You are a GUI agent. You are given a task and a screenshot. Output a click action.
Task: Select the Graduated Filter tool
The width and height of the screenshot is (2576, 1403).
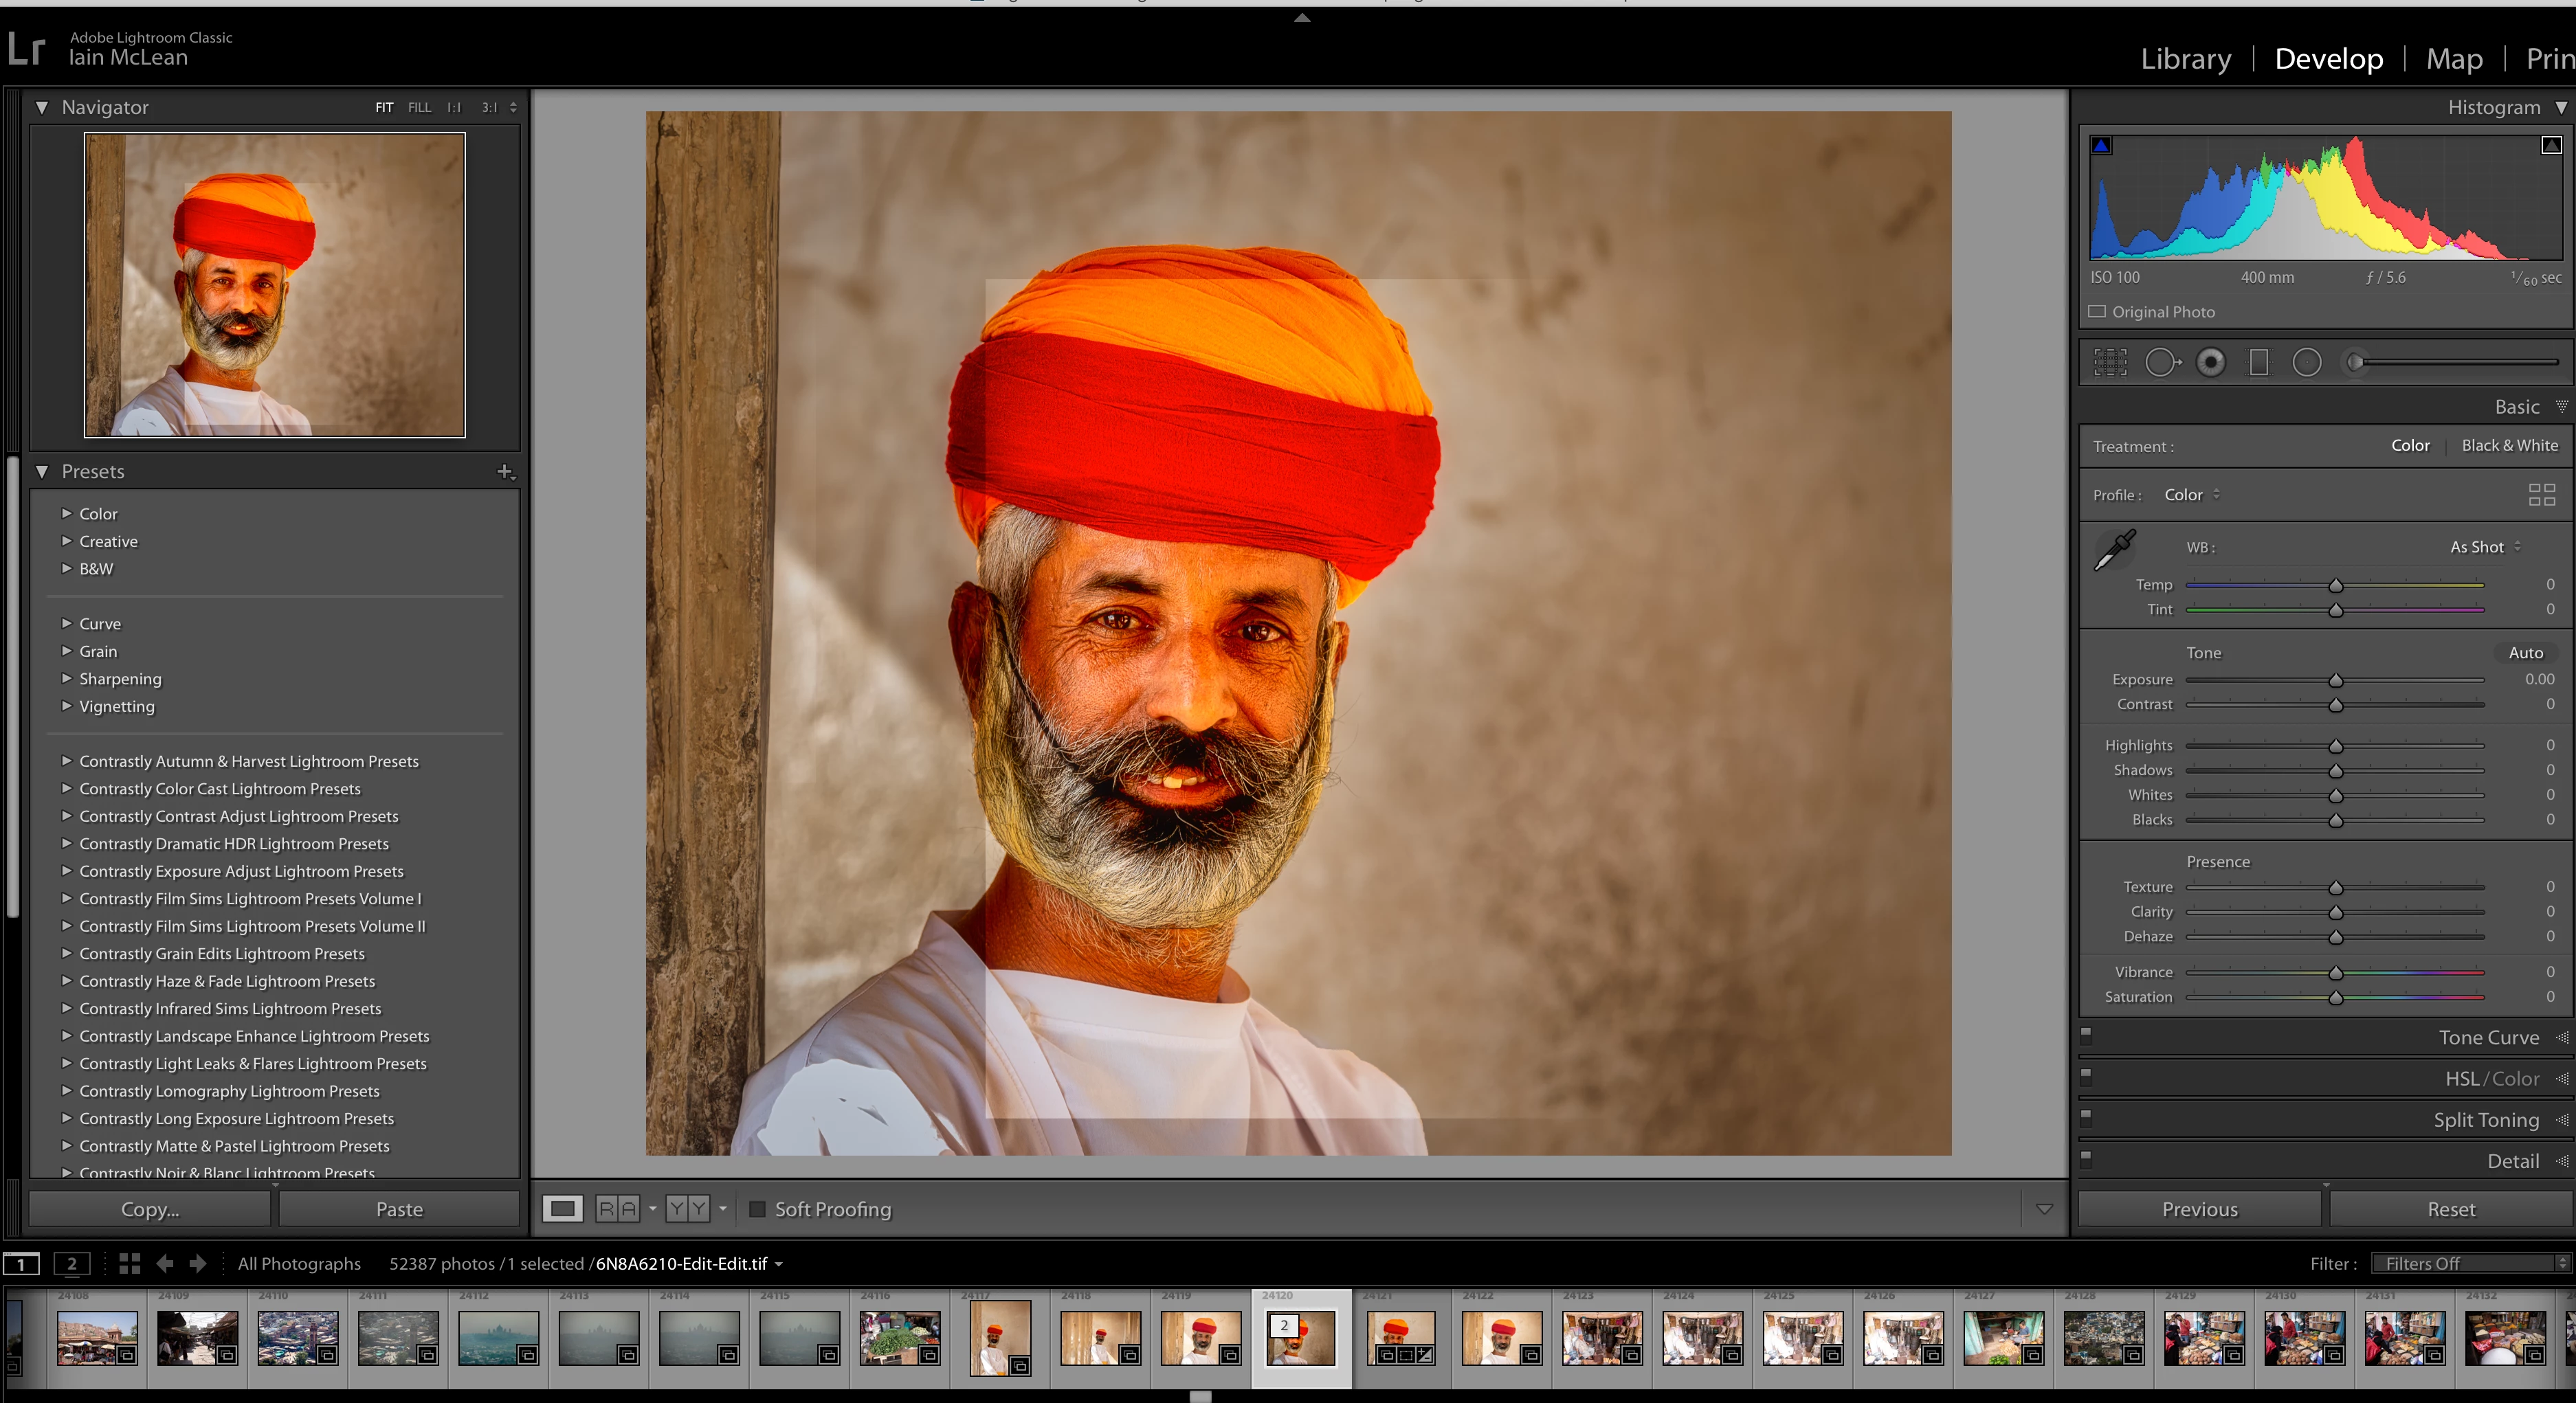pyautogui.click(x=2258, y=362)
